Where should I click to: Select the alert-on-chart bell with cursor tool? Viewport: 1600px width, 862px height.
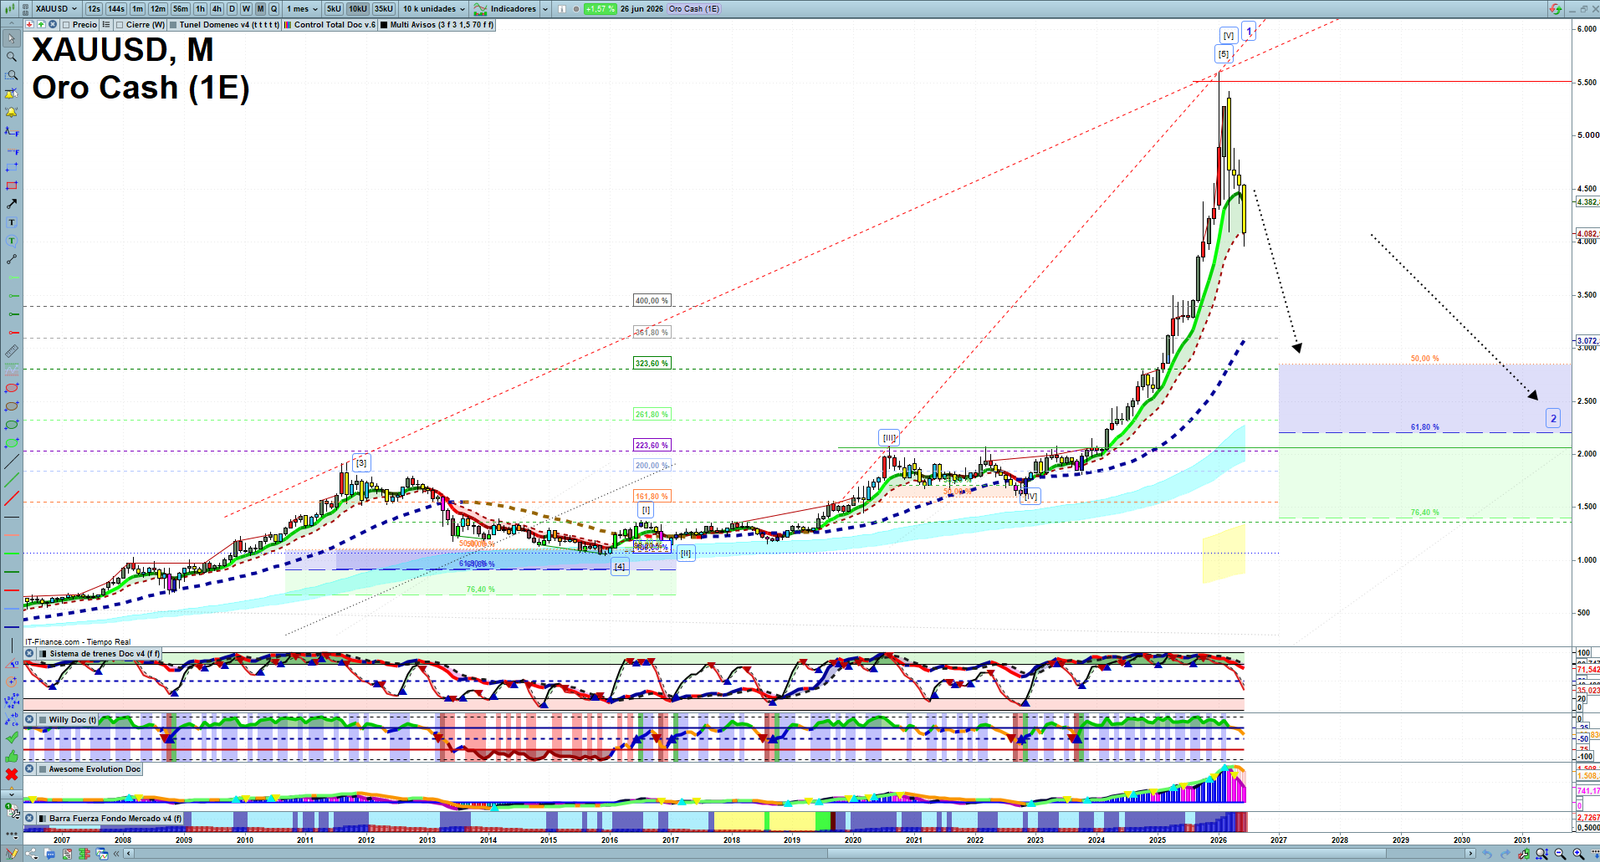pyautogui.click(x=12, y=94)
